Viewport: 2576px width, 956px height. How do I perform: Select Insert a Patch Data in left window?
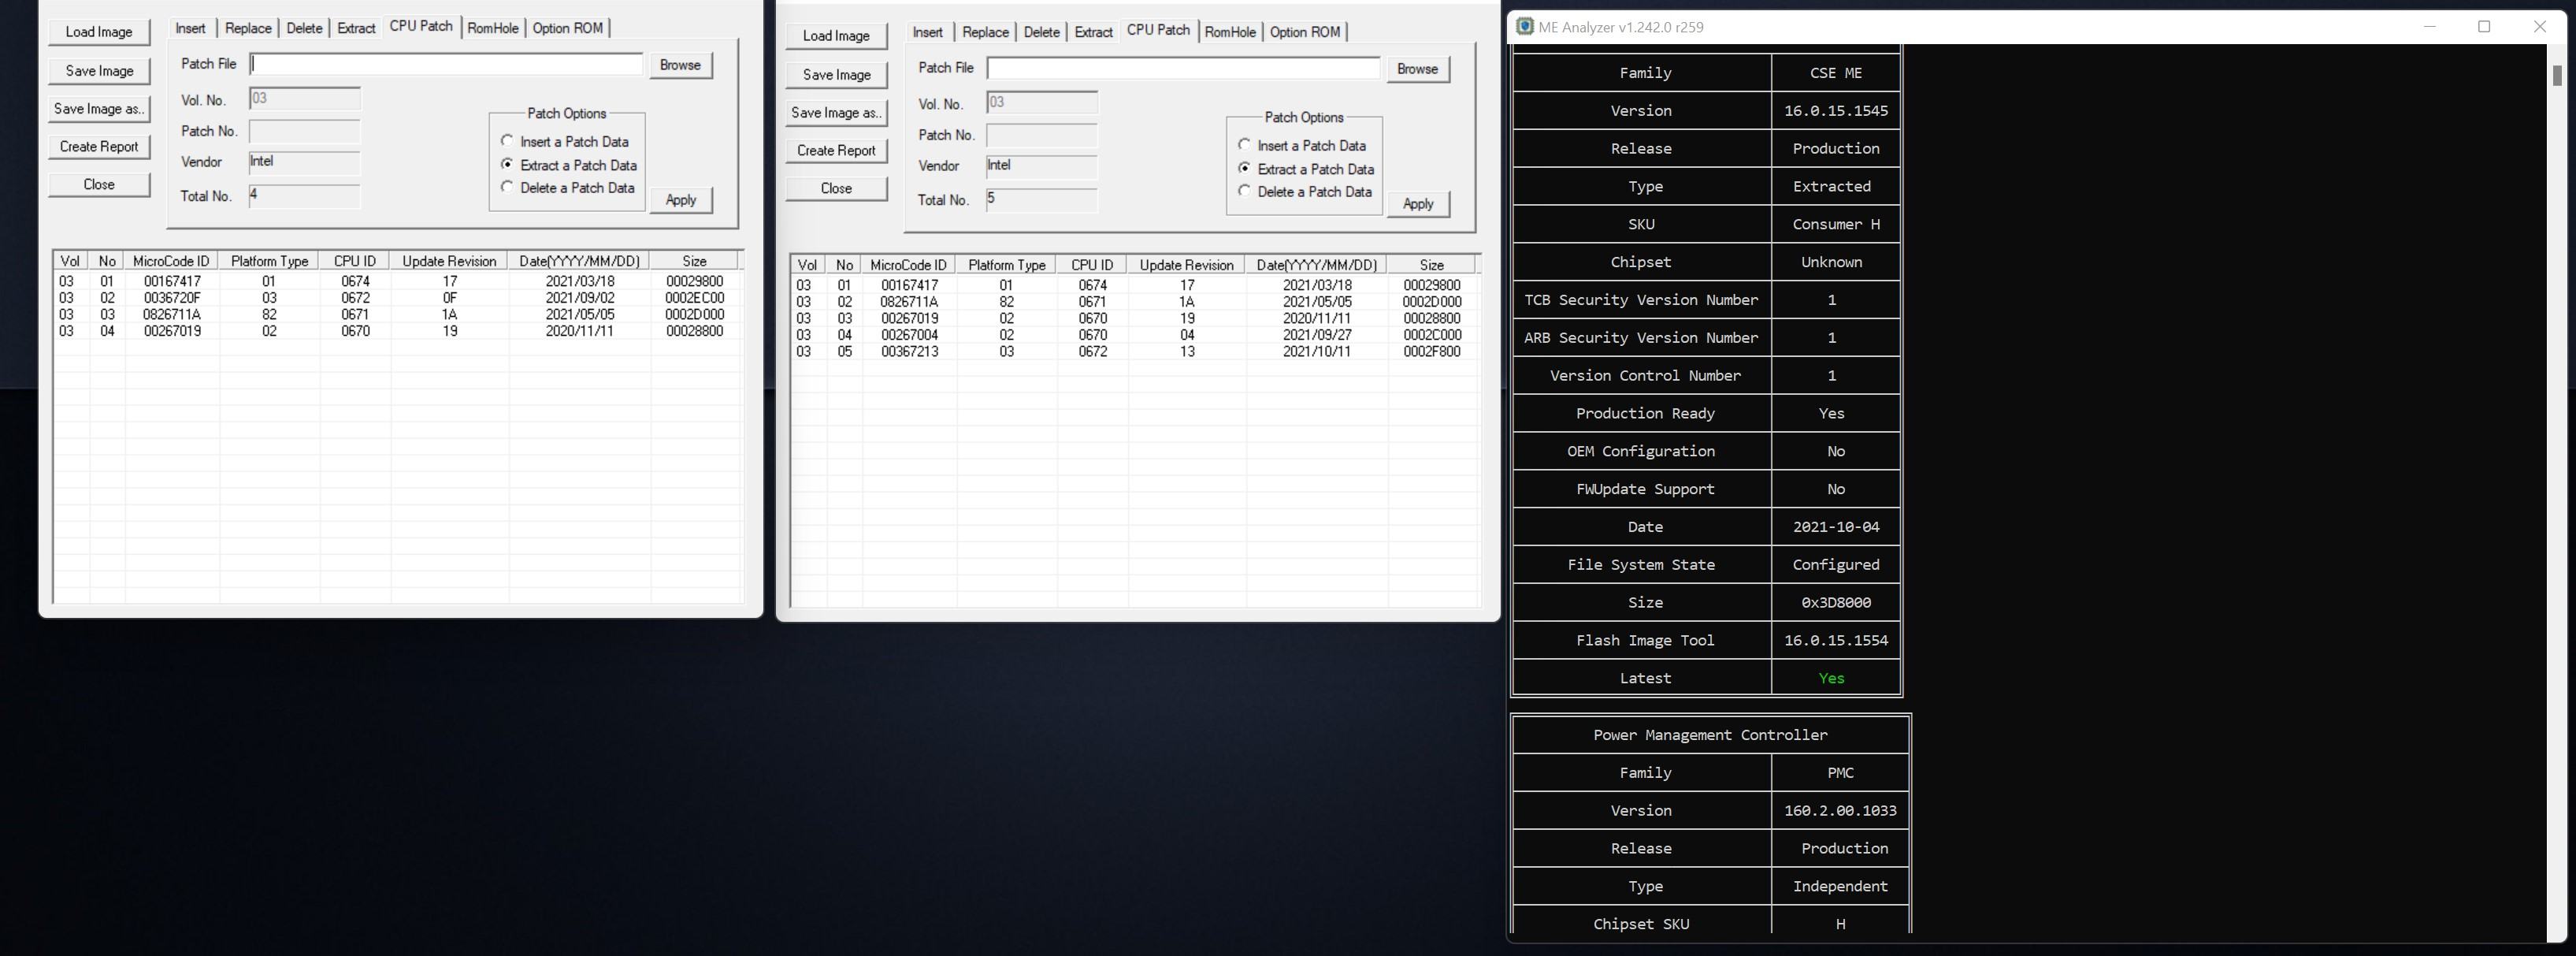[508, 141]
